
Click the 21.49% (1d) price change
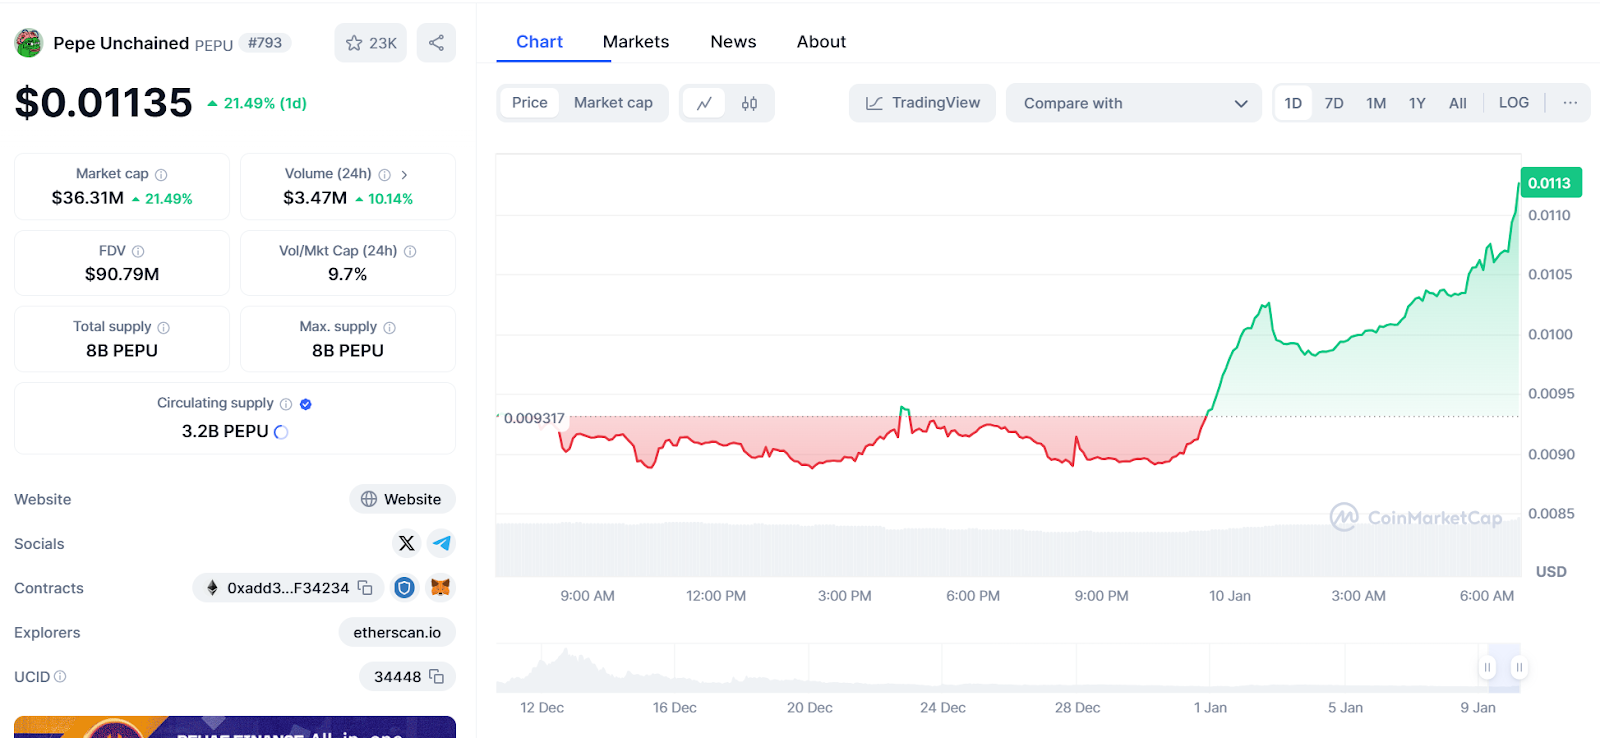tap(257, 103)
